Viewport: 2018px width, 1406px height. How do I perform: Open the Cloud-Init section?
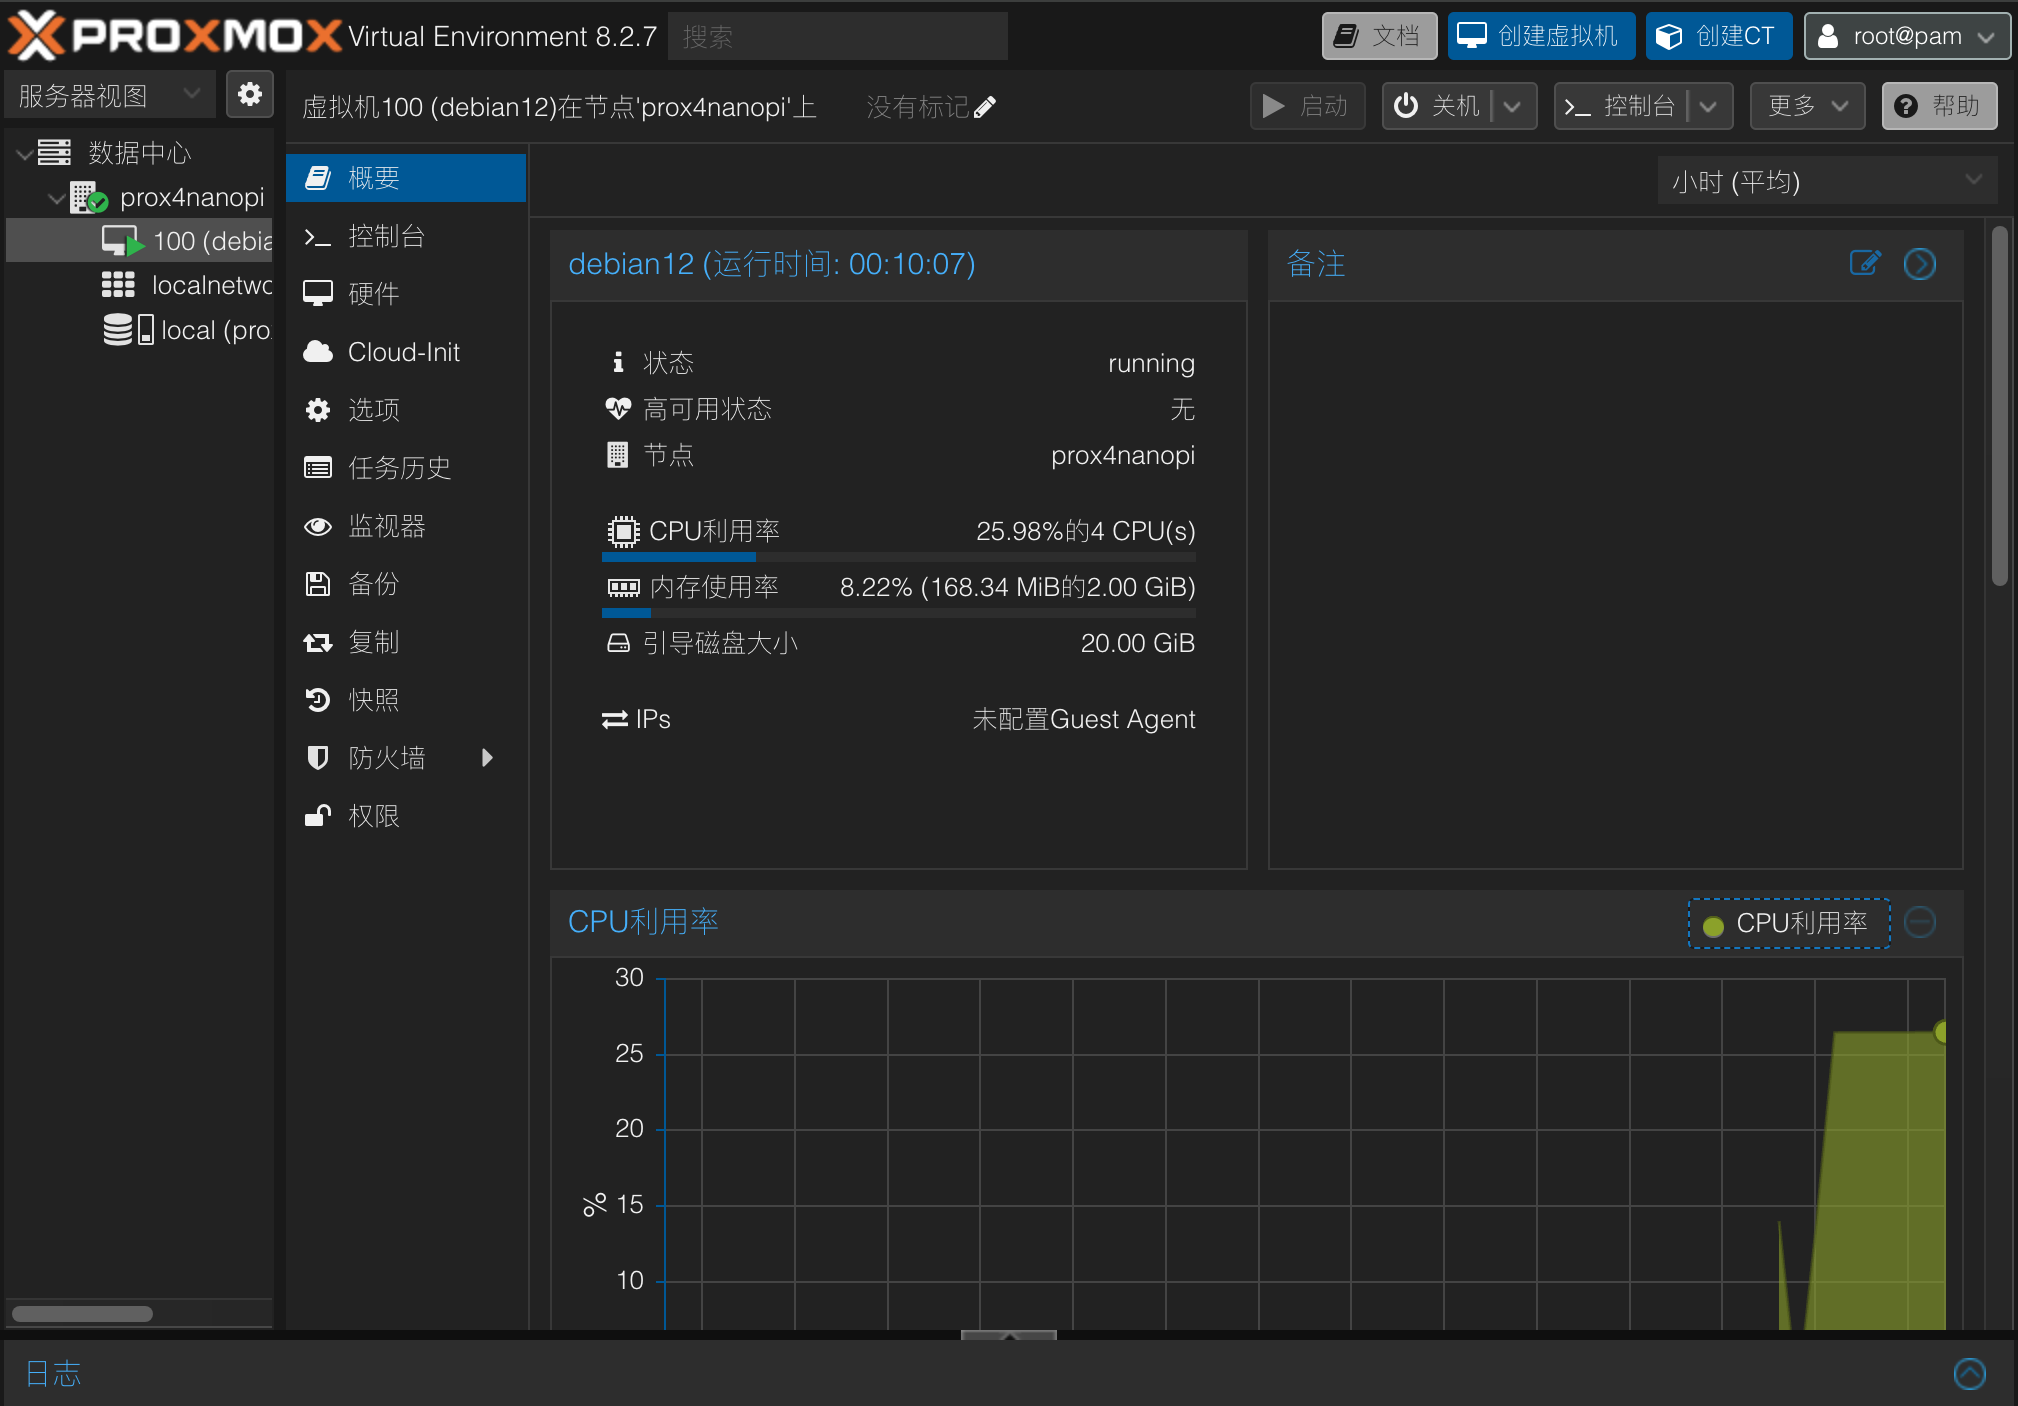(x=406, y=352)
